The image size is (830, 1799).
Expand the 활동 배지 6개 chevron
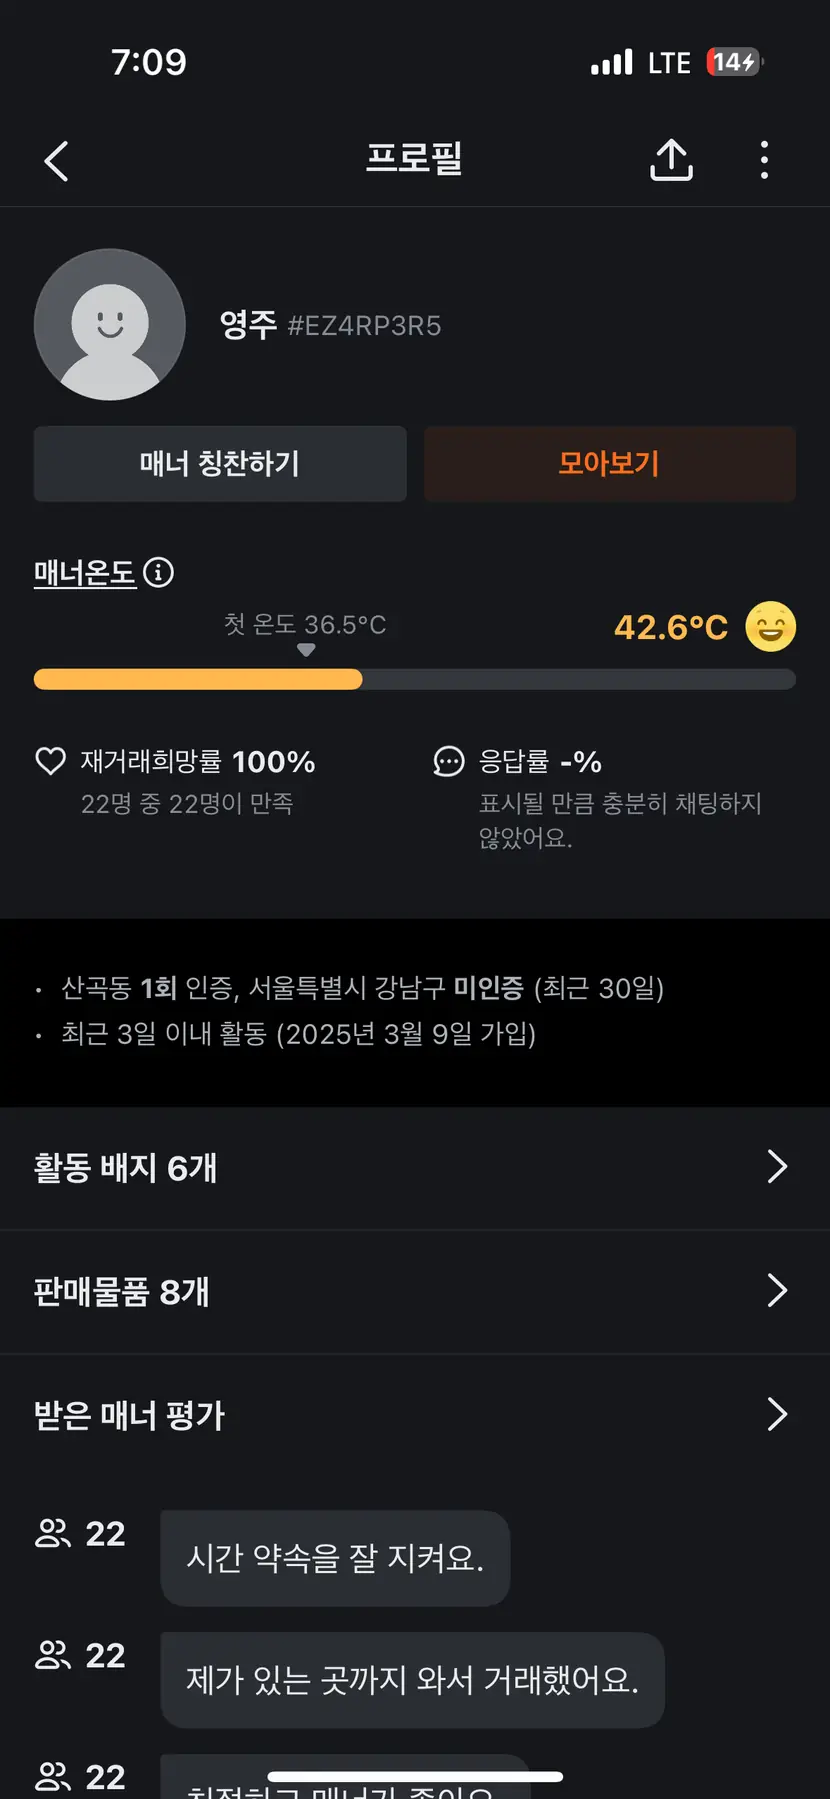click(776, 1167)
